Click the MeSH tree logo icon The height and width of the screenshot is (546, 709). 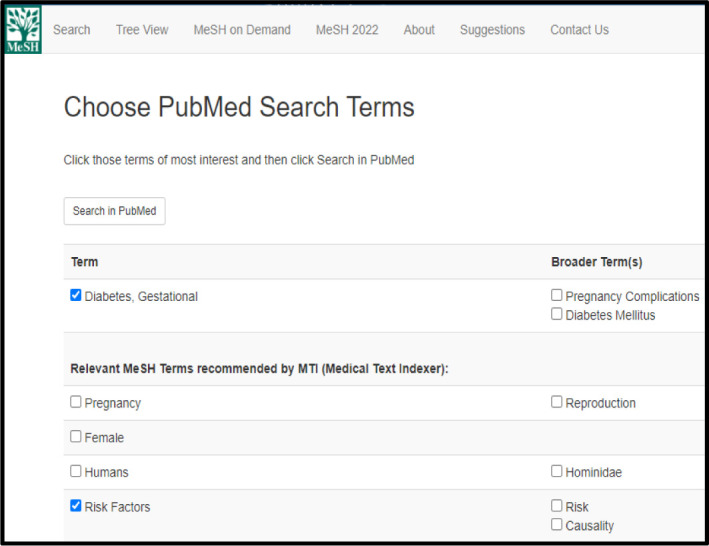(23, 29)
